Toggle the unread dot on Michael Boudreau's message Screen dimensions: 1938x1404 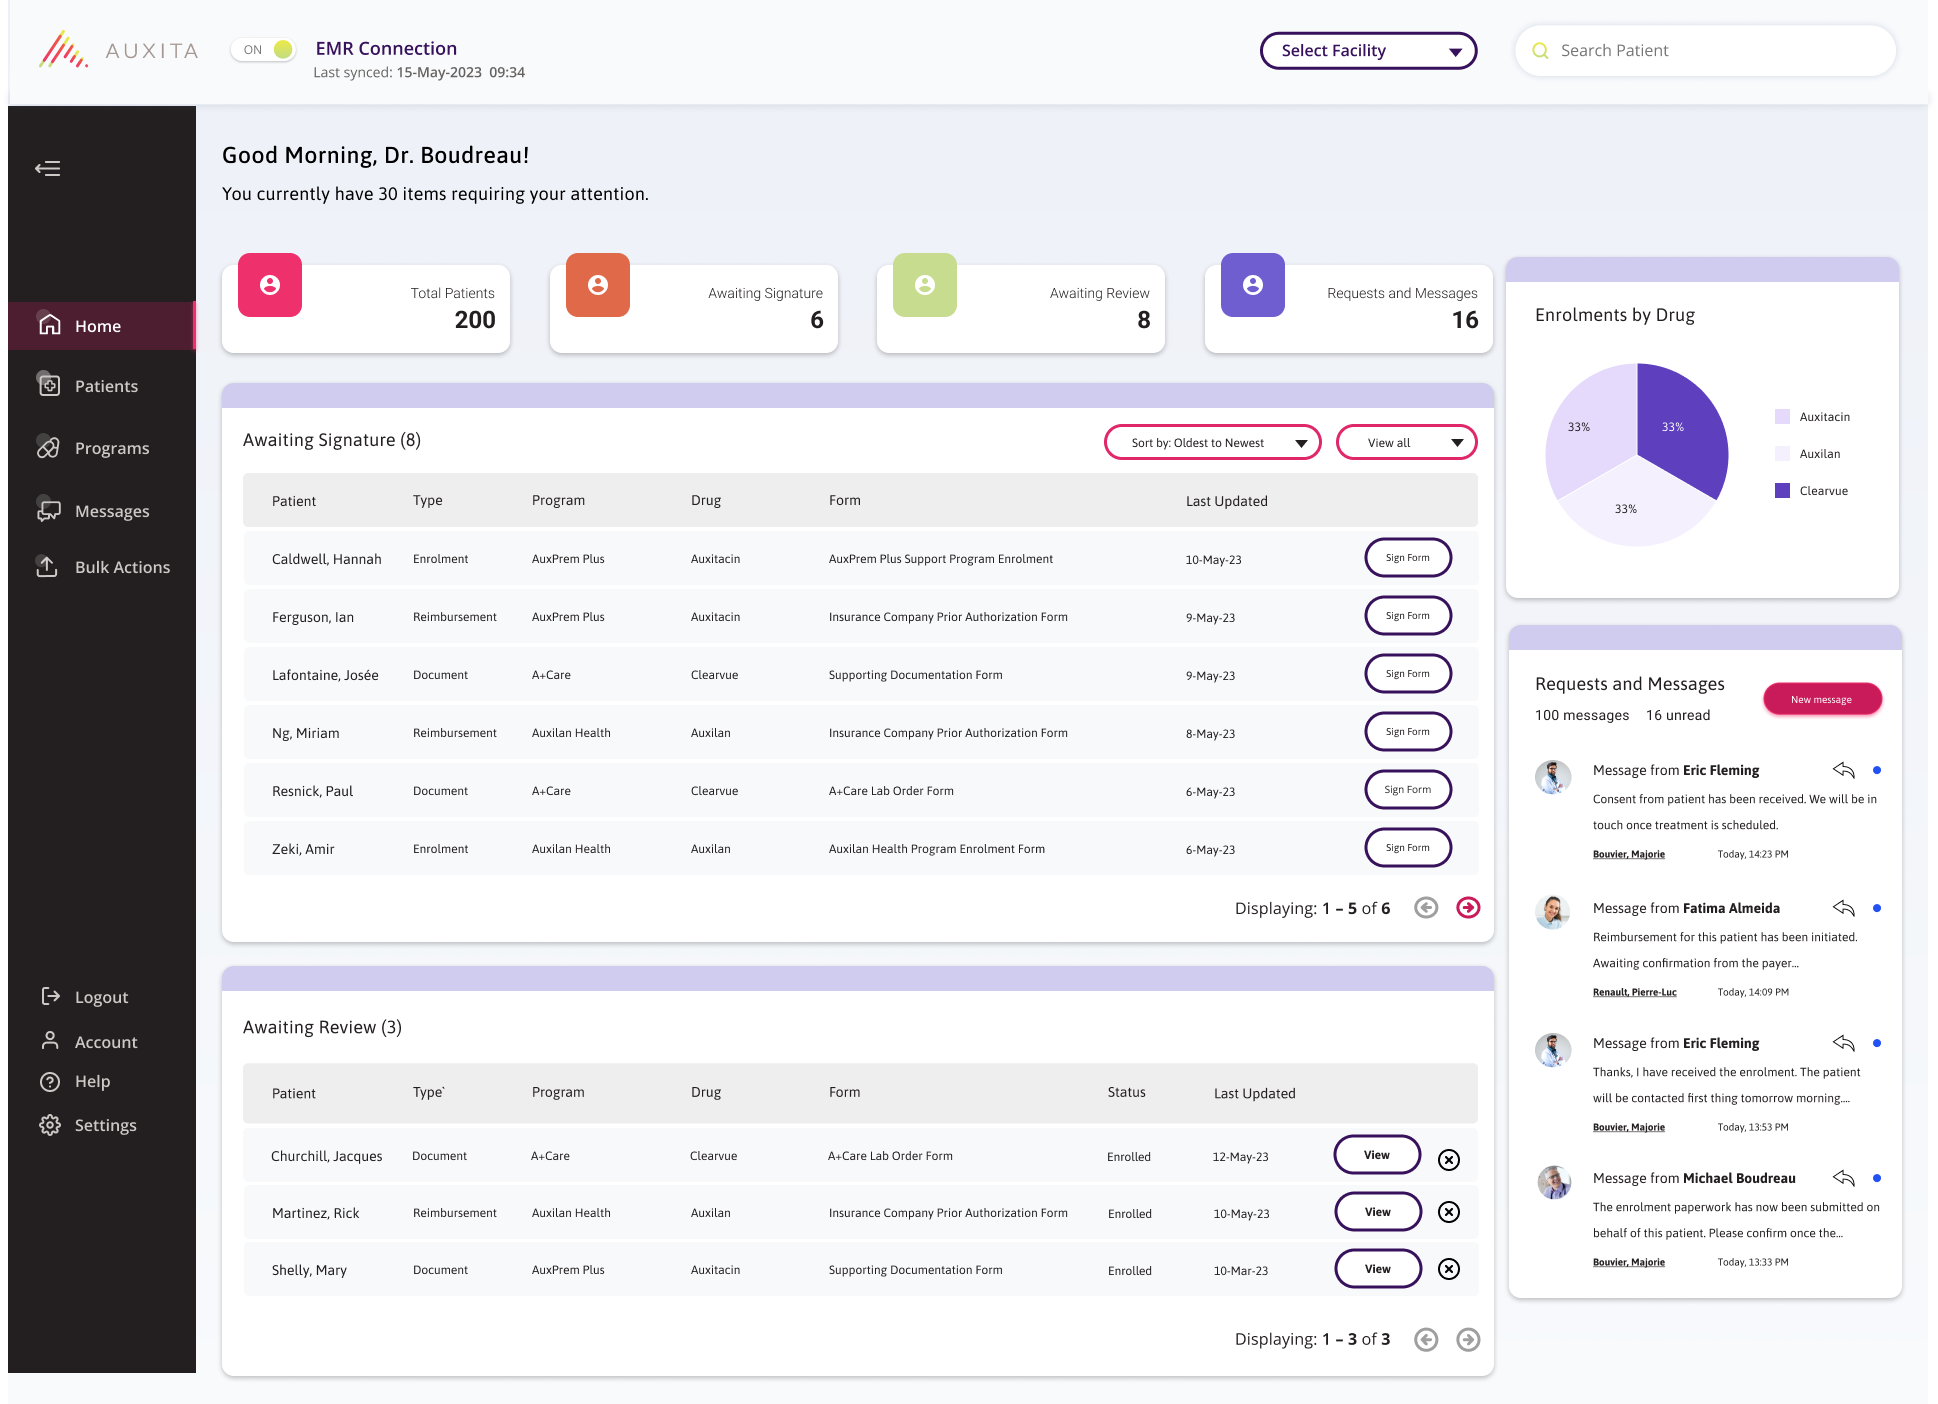[1876, 1178]
